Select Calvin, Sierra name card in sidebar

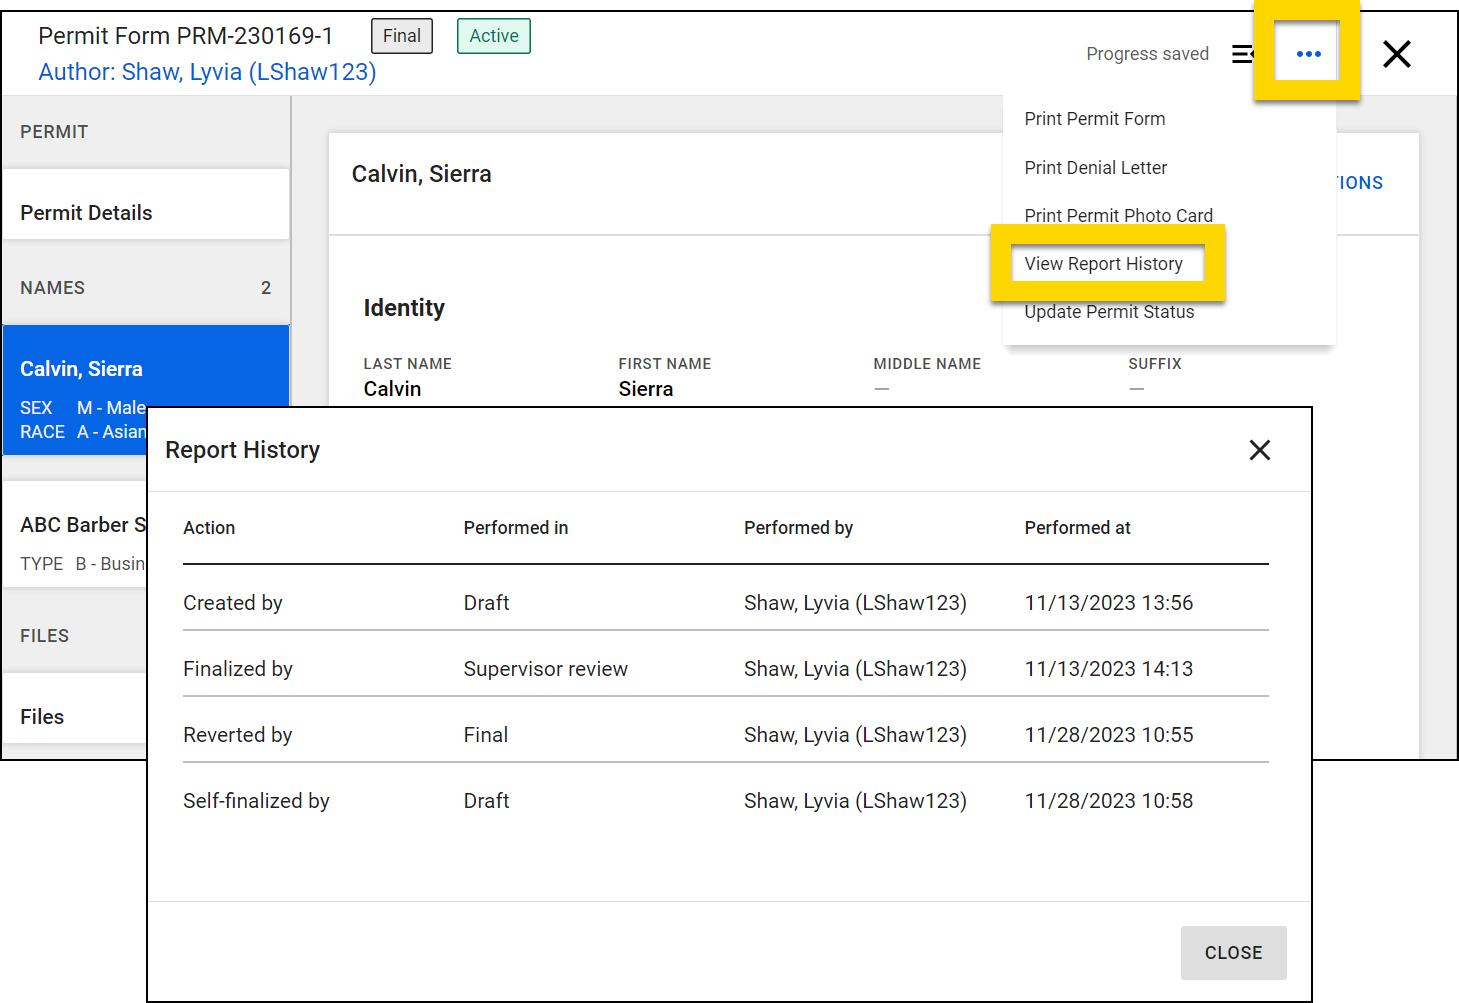(82, 369)
